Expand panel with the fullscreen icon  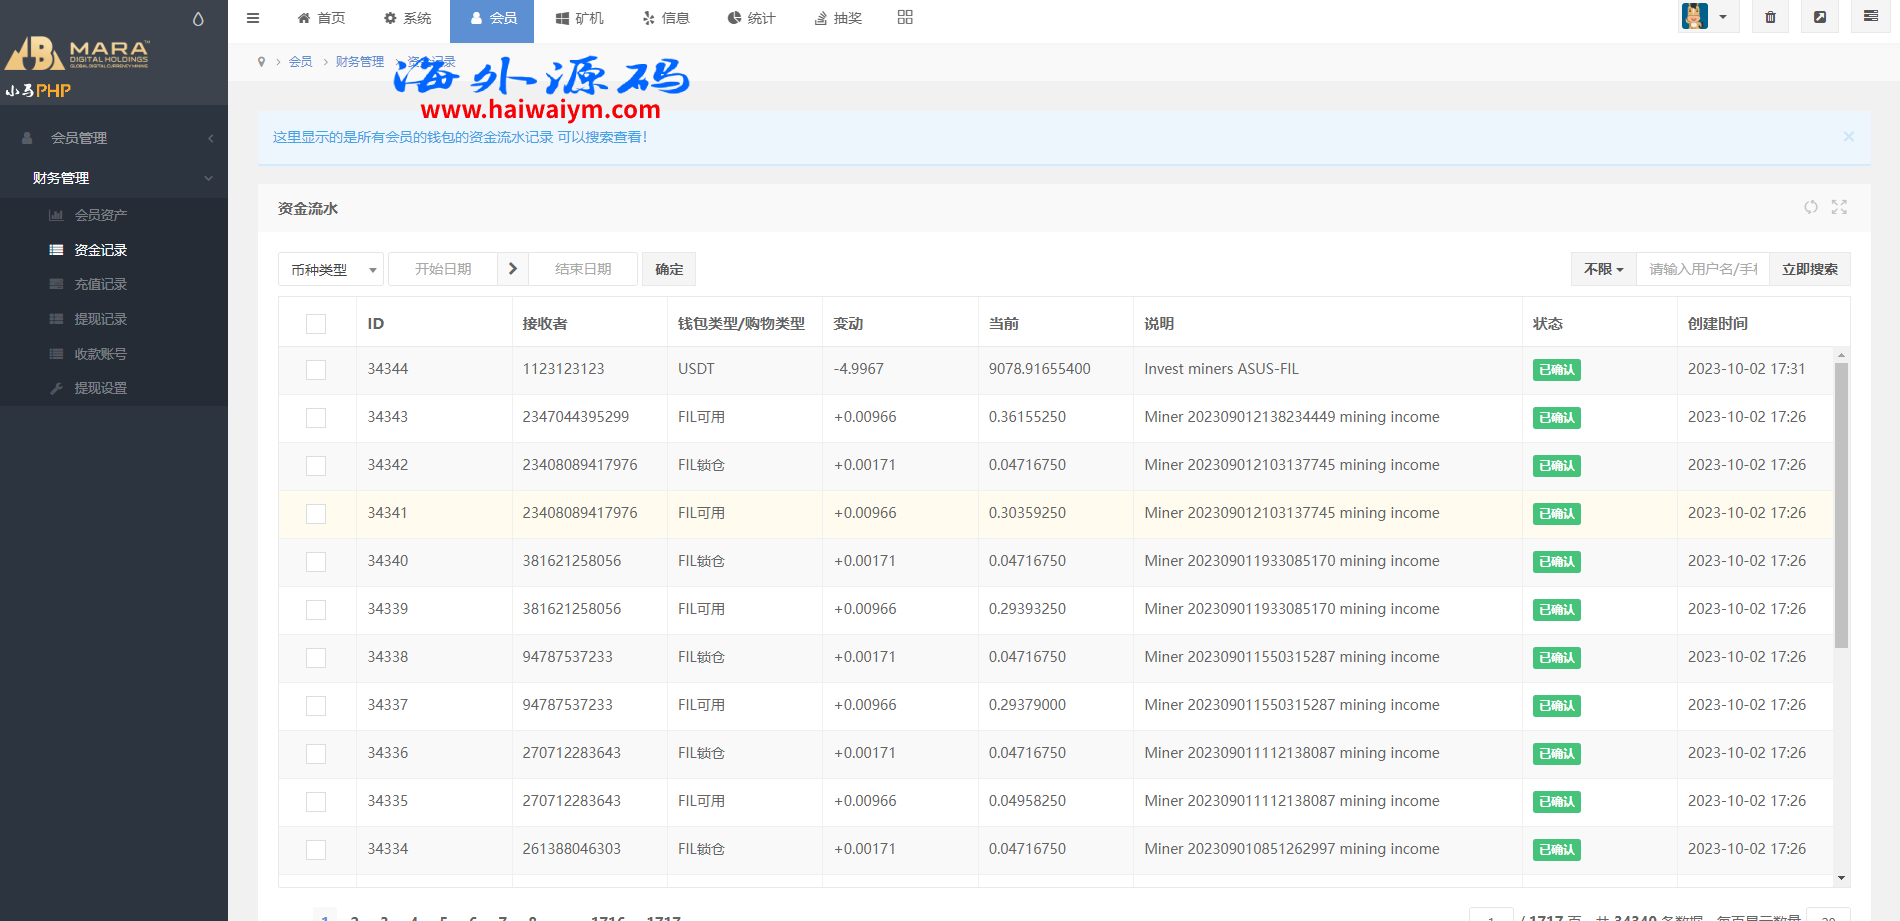[x=1839, y=207]
